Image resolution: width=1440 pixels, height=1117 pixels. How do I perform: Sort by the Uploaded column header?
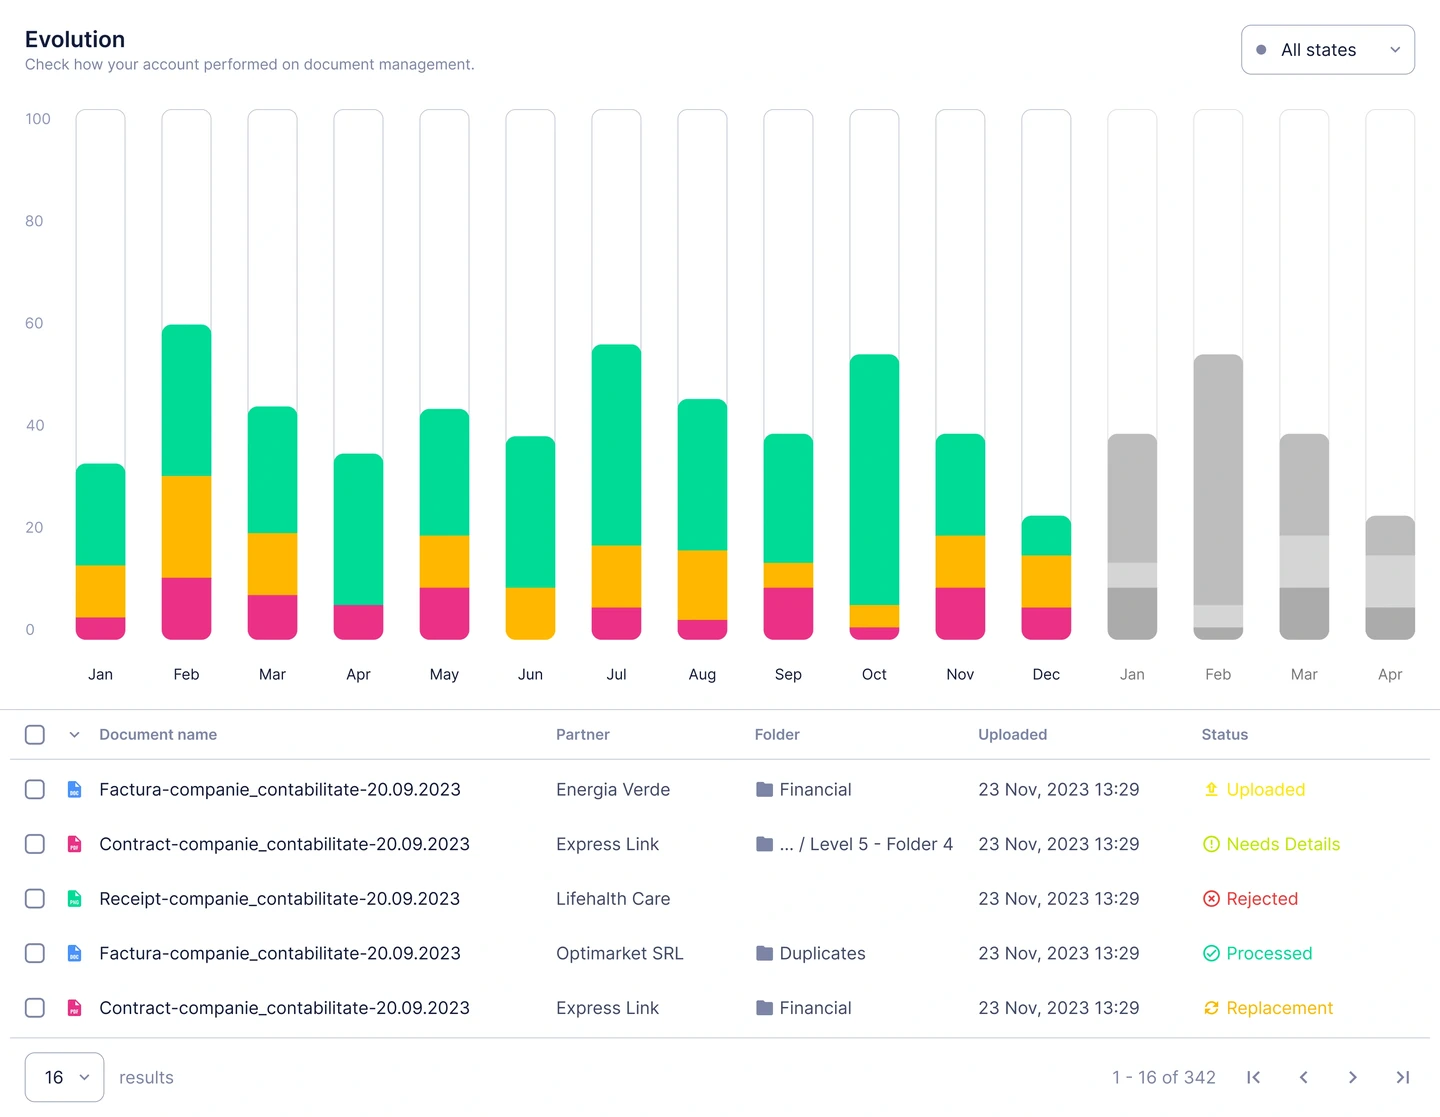pos(1012,735)
